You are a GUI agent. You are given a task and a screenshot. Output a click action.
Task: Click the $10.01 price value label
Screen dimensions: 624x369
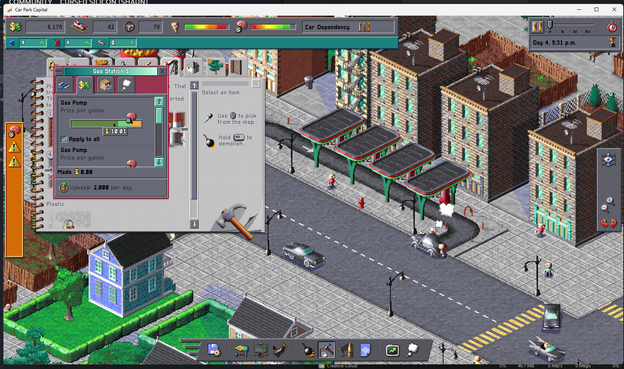click(116, 131)
